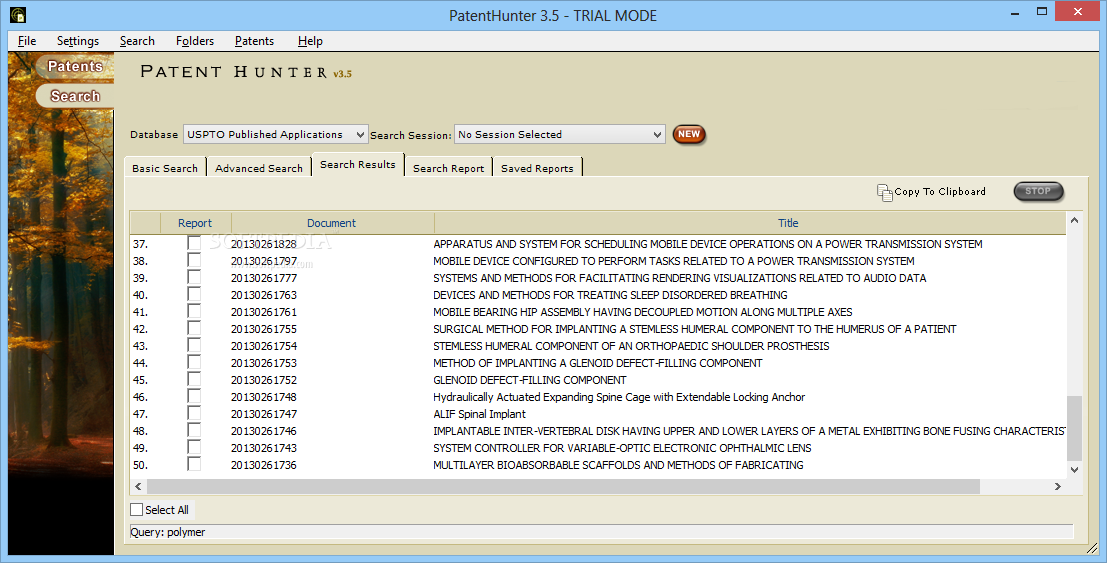Screen dimensions: 1107x563
Task: Click the vertical scrollbar up arrow
Action: 1074,220
